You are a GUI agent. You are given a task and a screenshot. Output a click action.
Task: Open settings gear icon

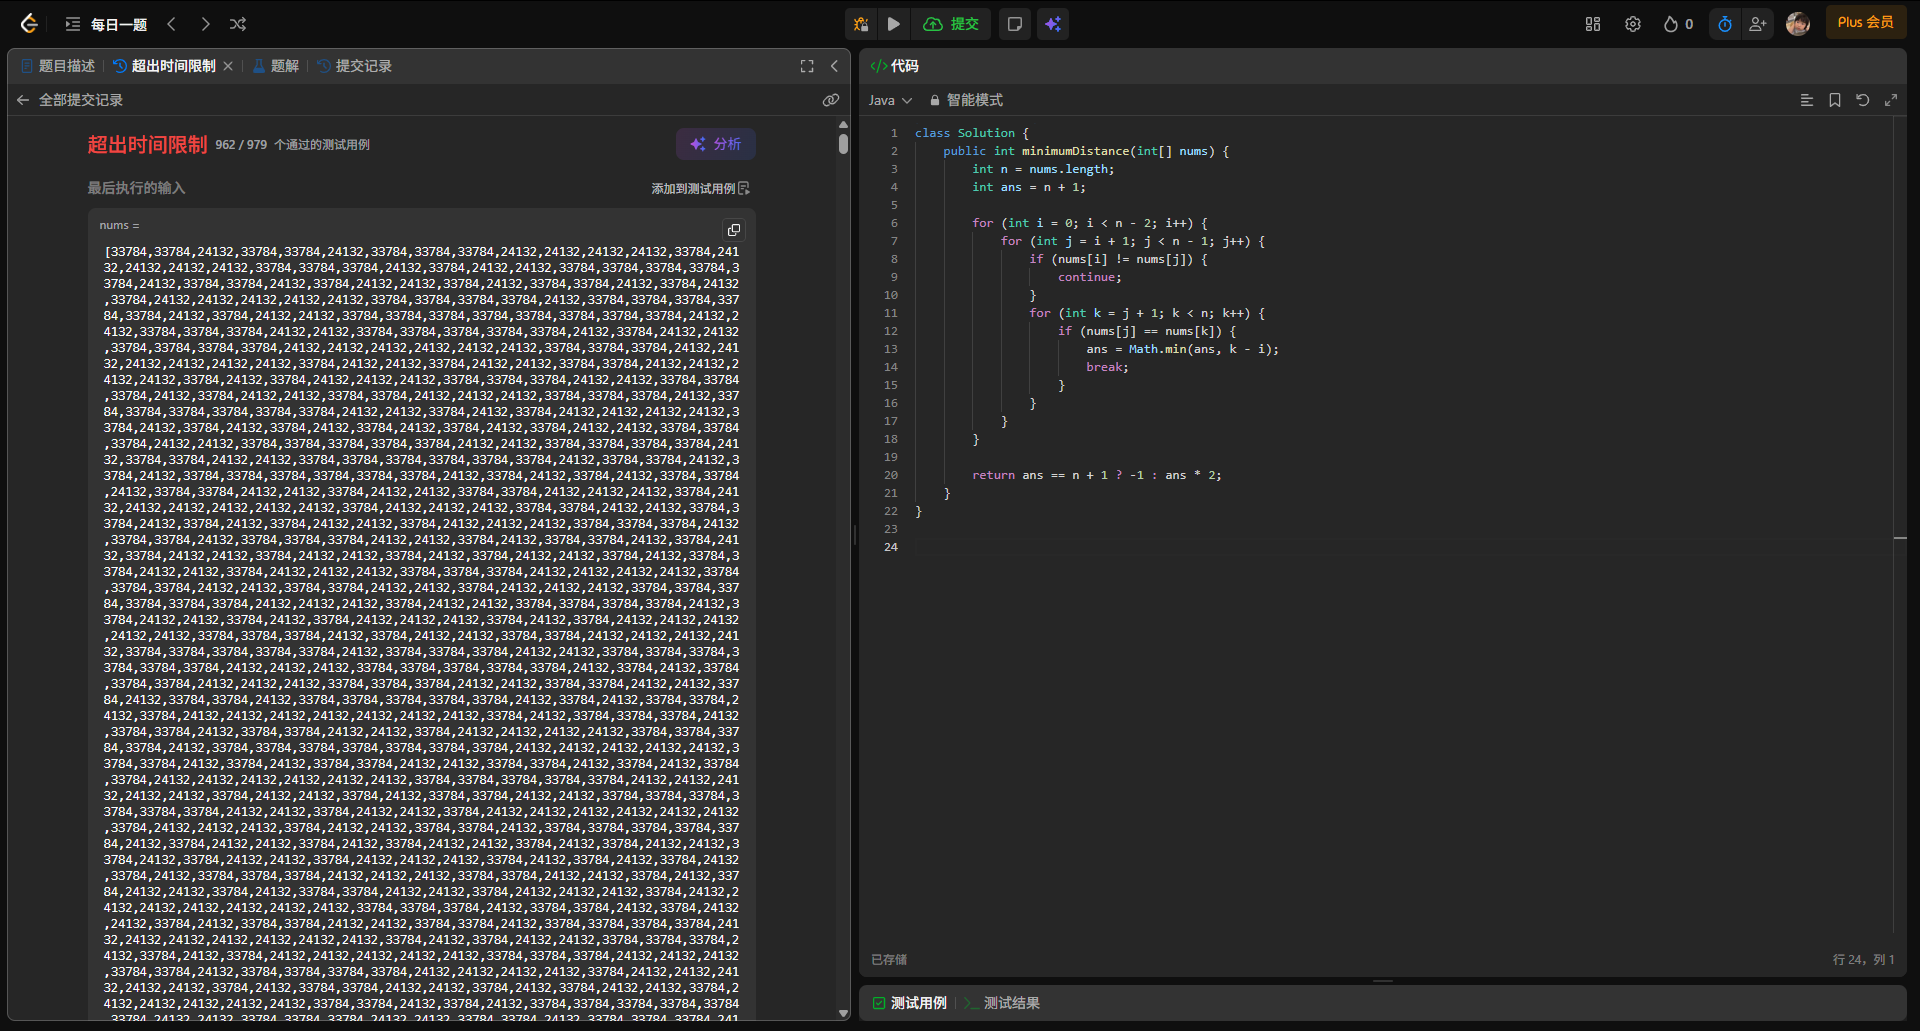(x=1633, y=24)
